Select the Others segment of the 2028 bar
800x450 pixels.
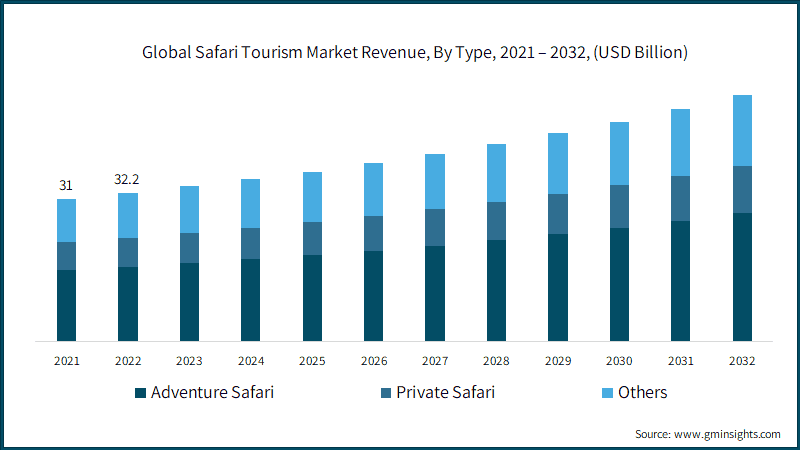pyautogui.click(x=496, y=173)
